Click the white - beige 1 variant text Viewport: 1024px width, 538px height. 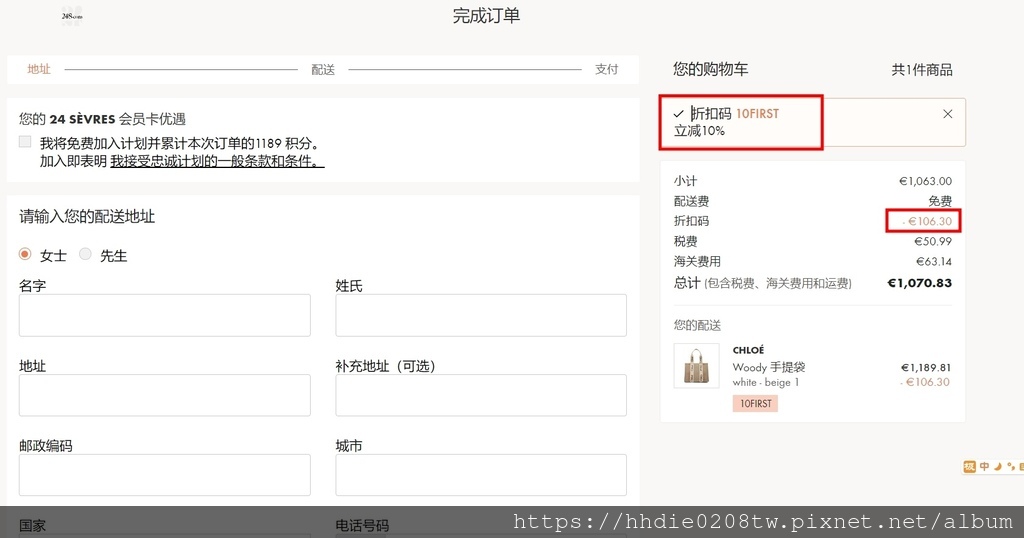tap(765, 382)
